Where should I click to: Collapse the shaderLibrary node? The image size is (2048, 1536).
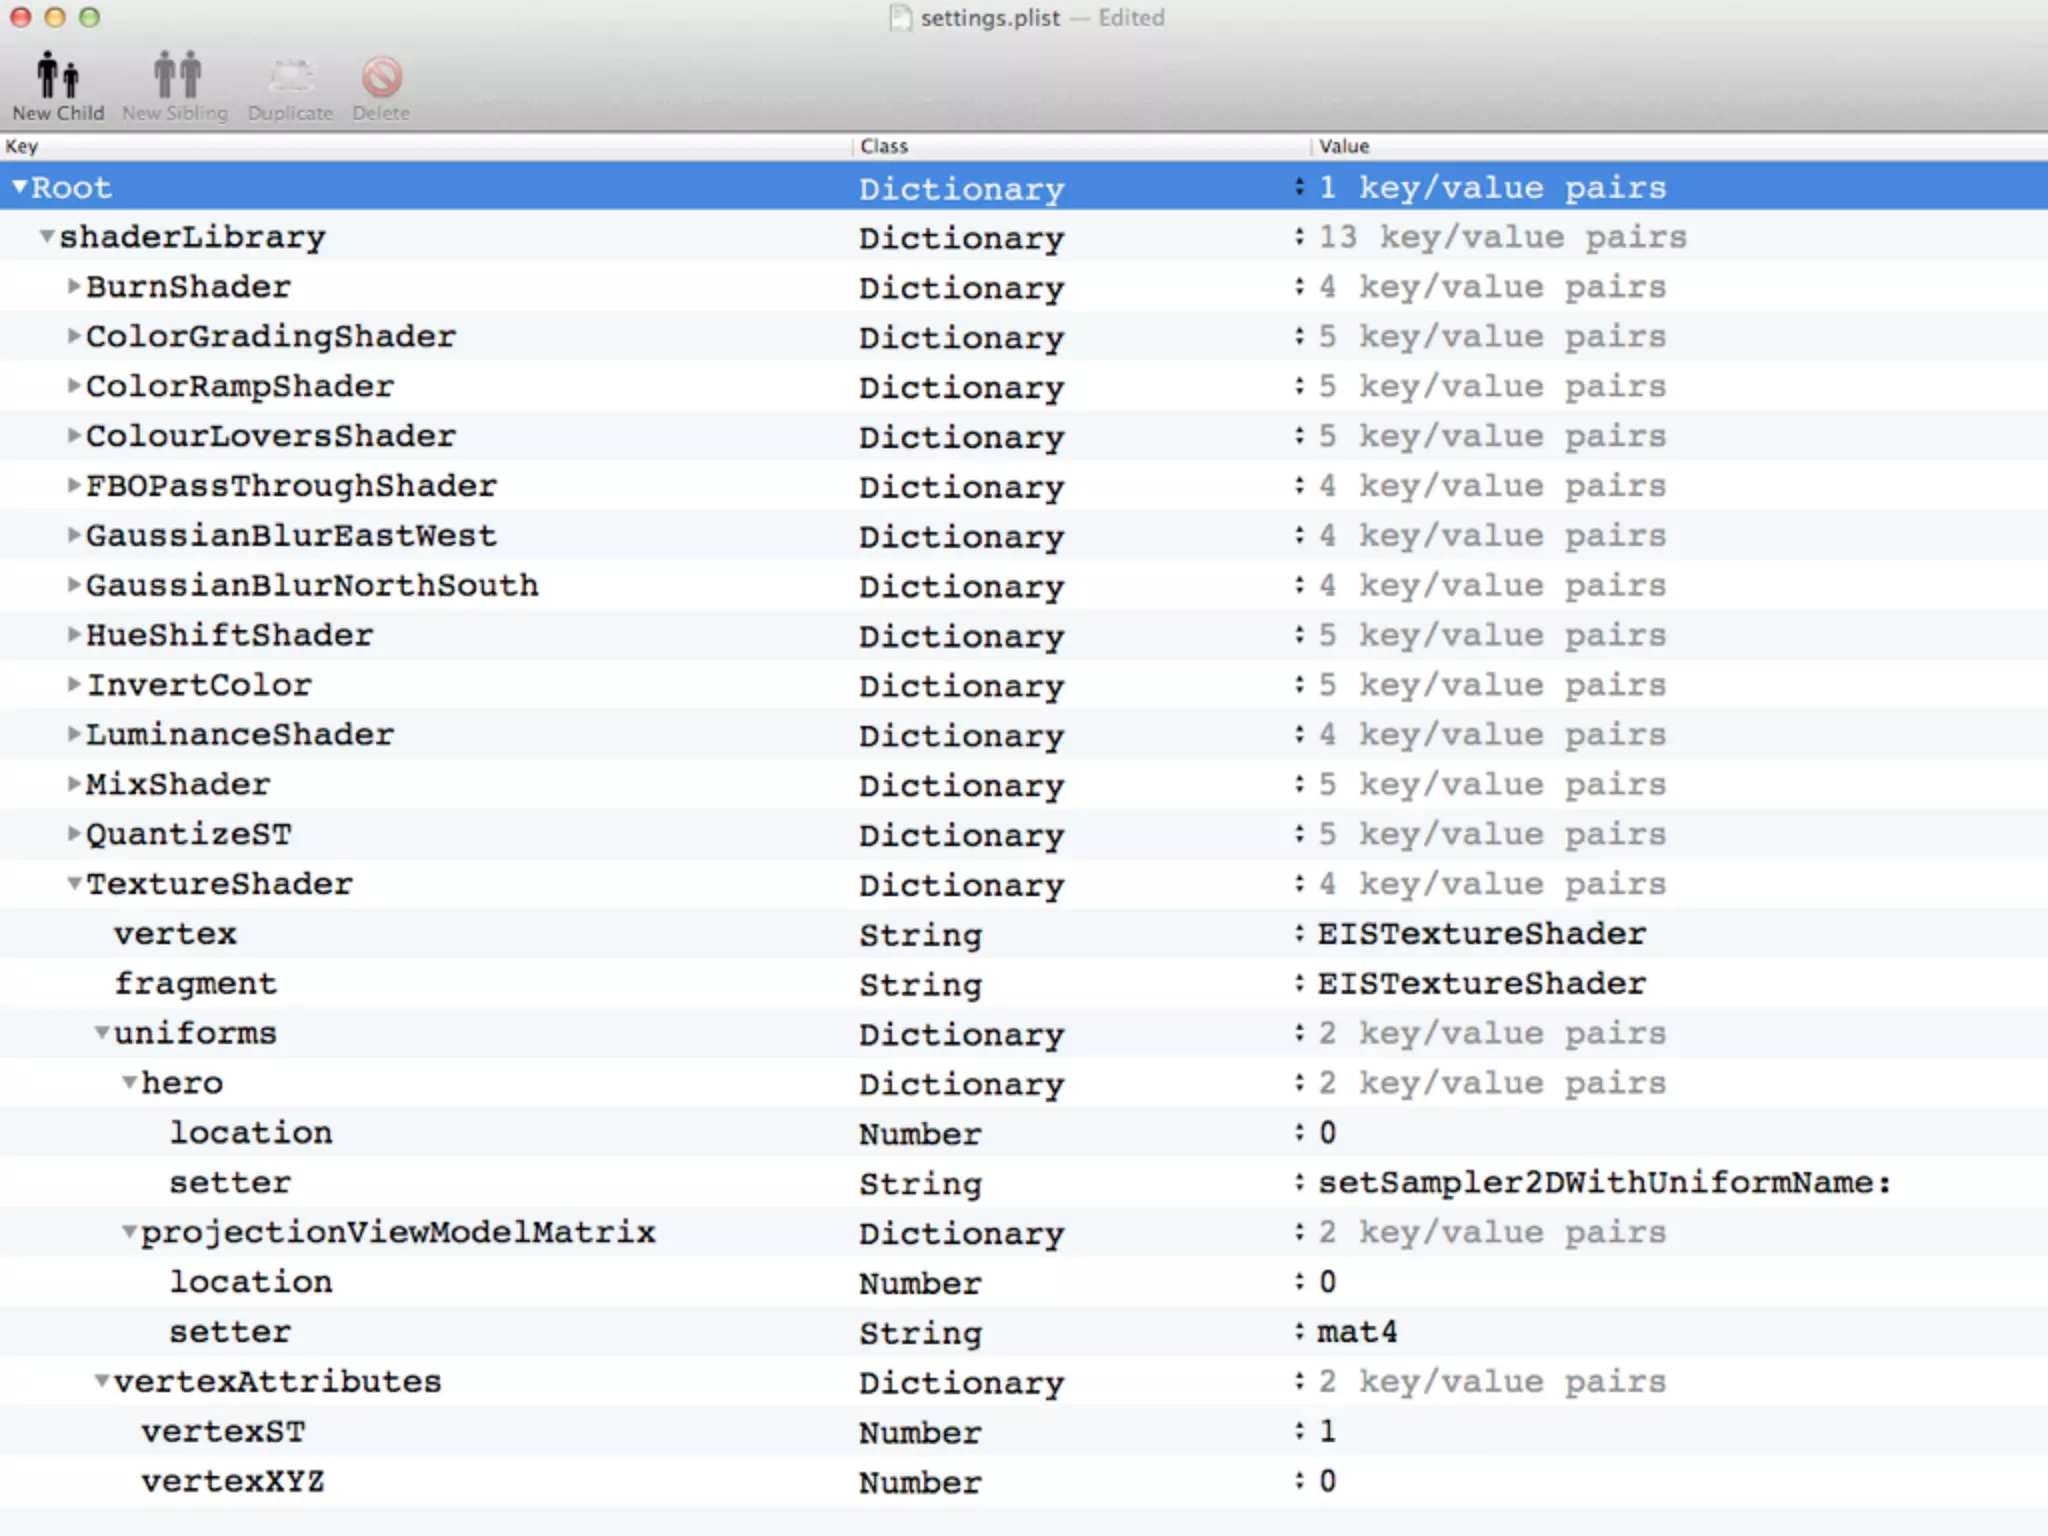(x=46, y=237)
